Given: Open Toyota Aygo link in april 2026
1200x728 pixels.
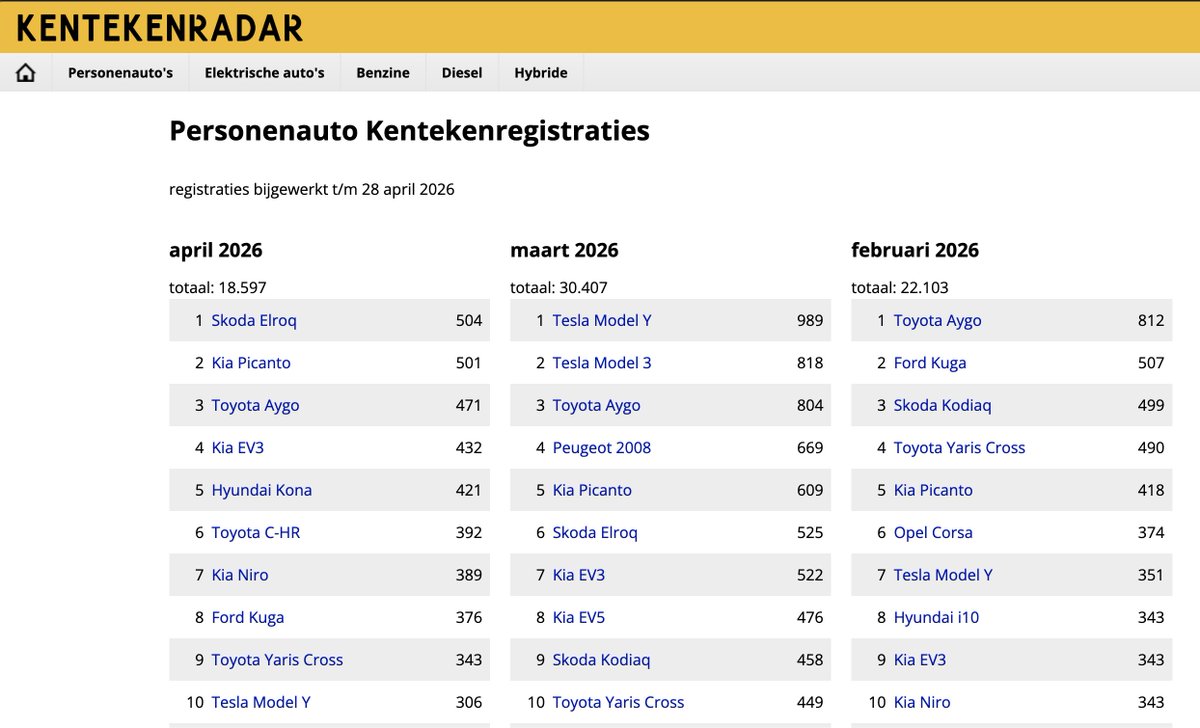Looking at the screenshot, I should 255,405.
